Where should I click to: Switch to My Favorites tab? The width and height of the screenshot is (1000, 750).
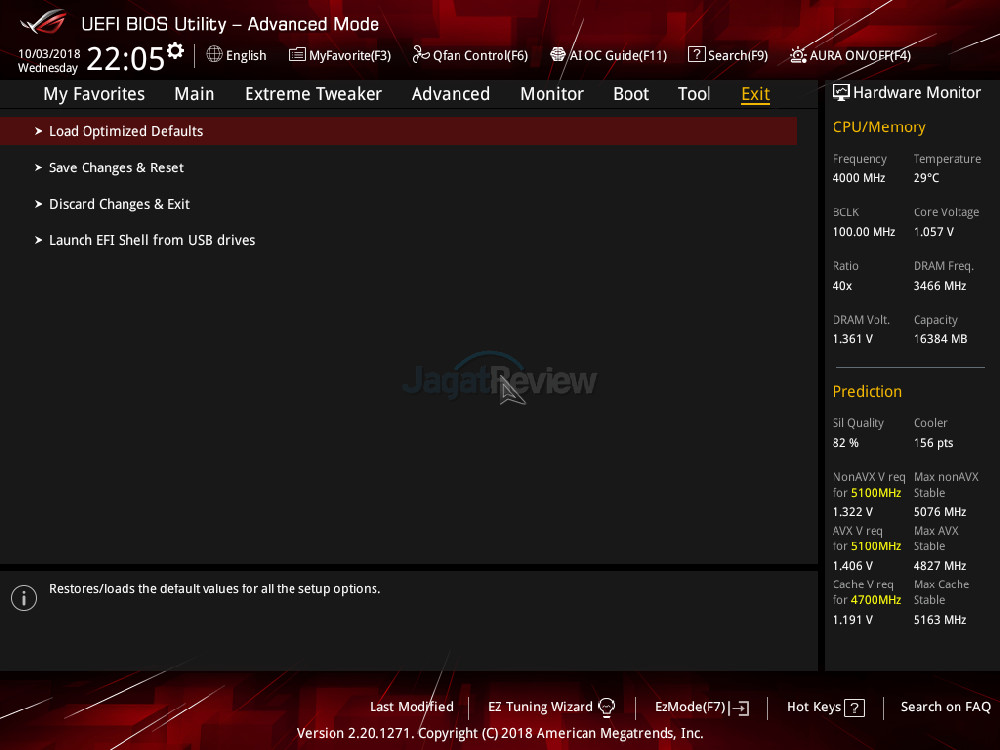pos(94,94)
